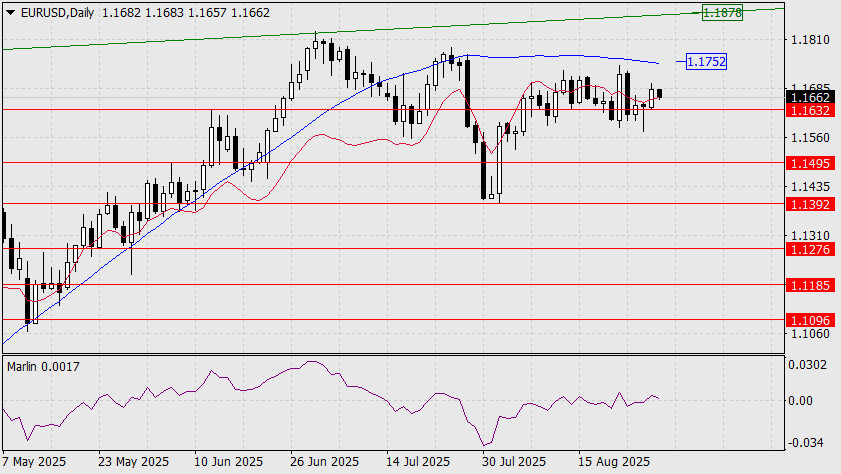Click the red 1.1495 level label
This screenshot has height=474, width=841.
pyautogui.click(x=810, y=163)
